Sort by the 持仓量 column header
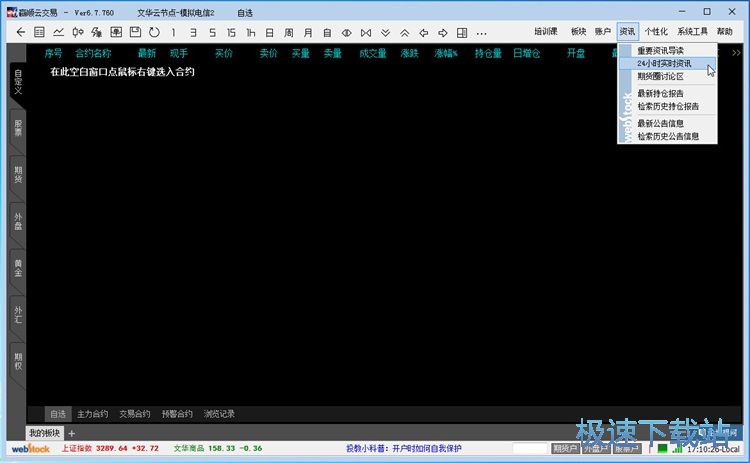This screenshot has width=750, height=463. [488, 54]
